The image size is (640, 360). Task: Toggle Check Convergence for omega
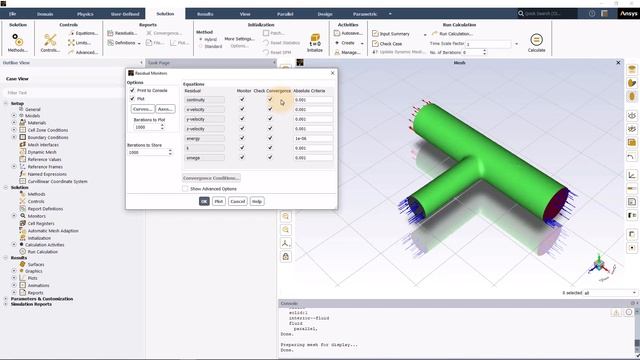click(270, 158)
